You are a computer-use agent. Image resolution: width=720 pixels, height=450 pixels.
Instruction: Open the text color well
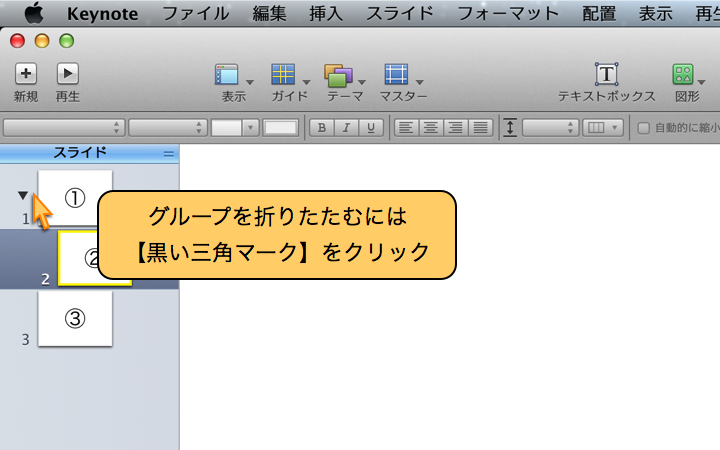(x=281, y=128)
